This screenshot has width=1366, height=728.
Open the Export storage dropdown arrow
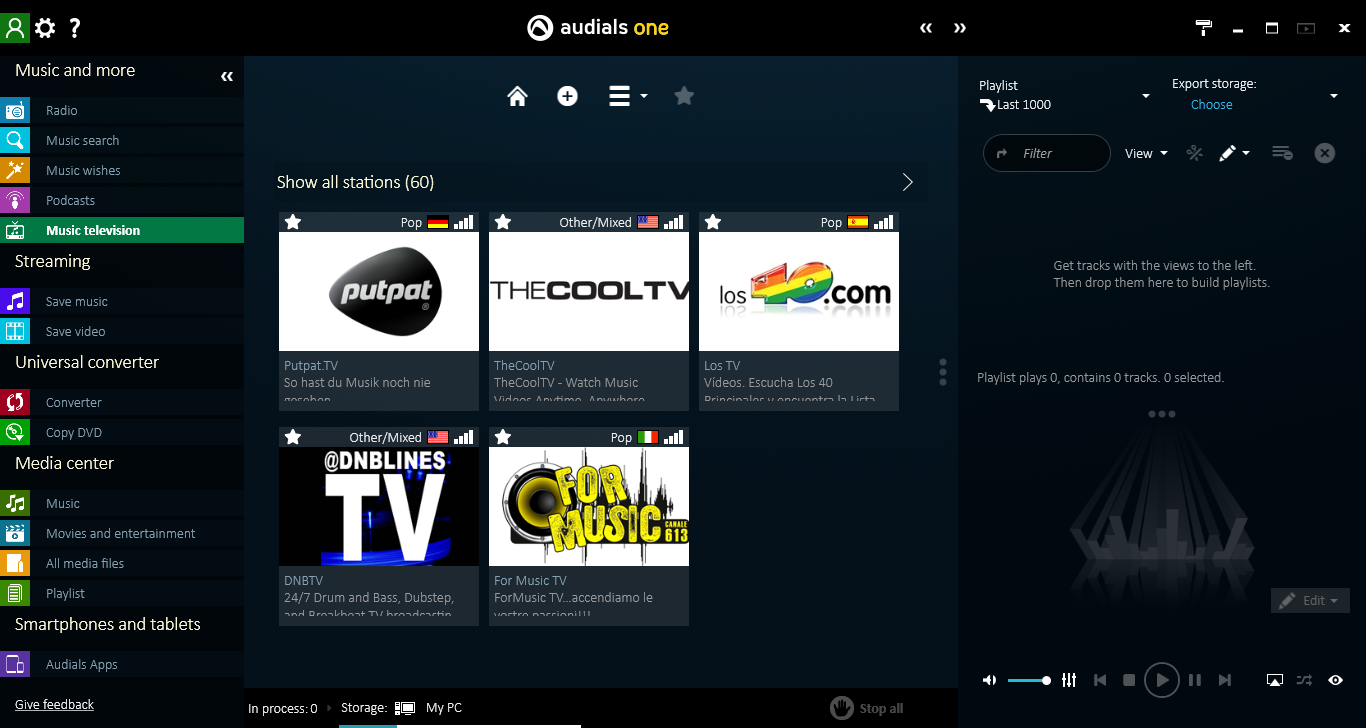(1333, 96)
